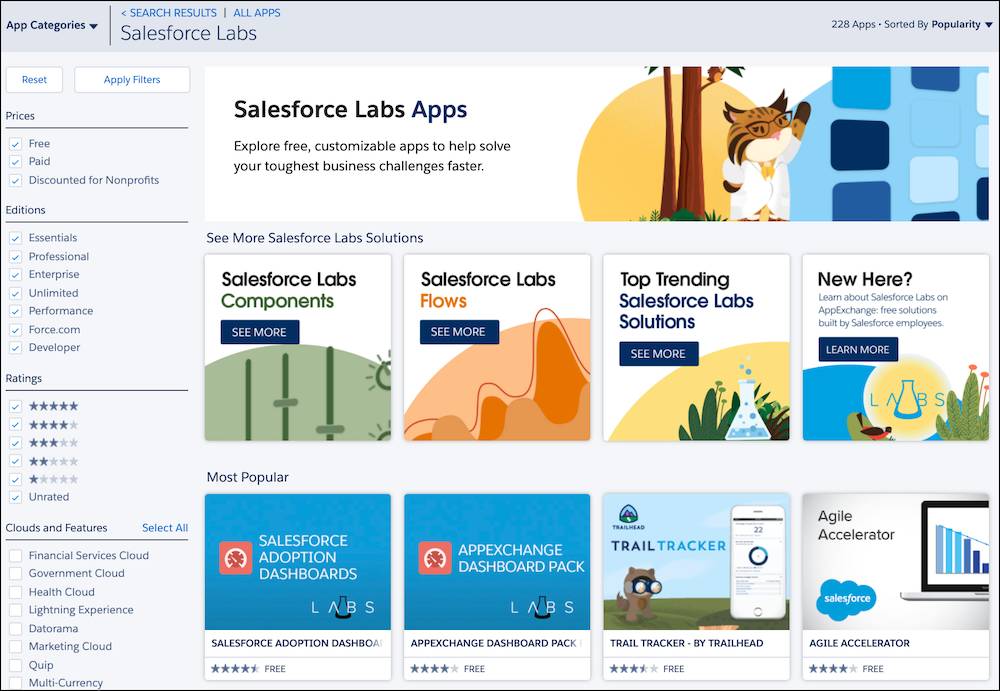Toggle the Developer edition filter

pyautogui.click(x=15, y=347)
